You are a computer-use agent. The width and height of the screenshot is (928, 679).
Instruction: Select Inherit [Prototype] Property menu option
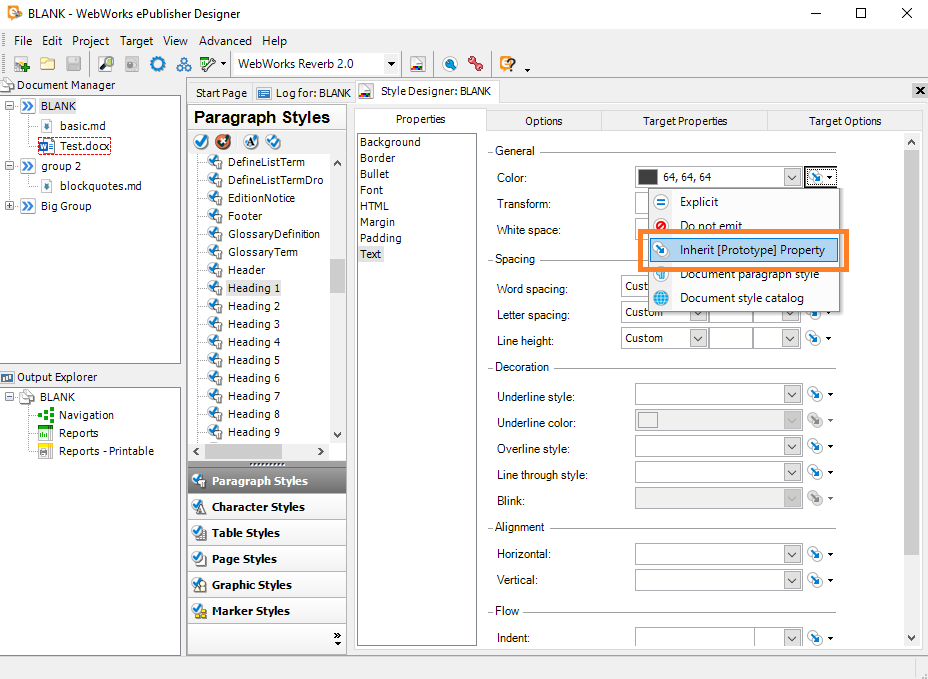pos(744,250)
